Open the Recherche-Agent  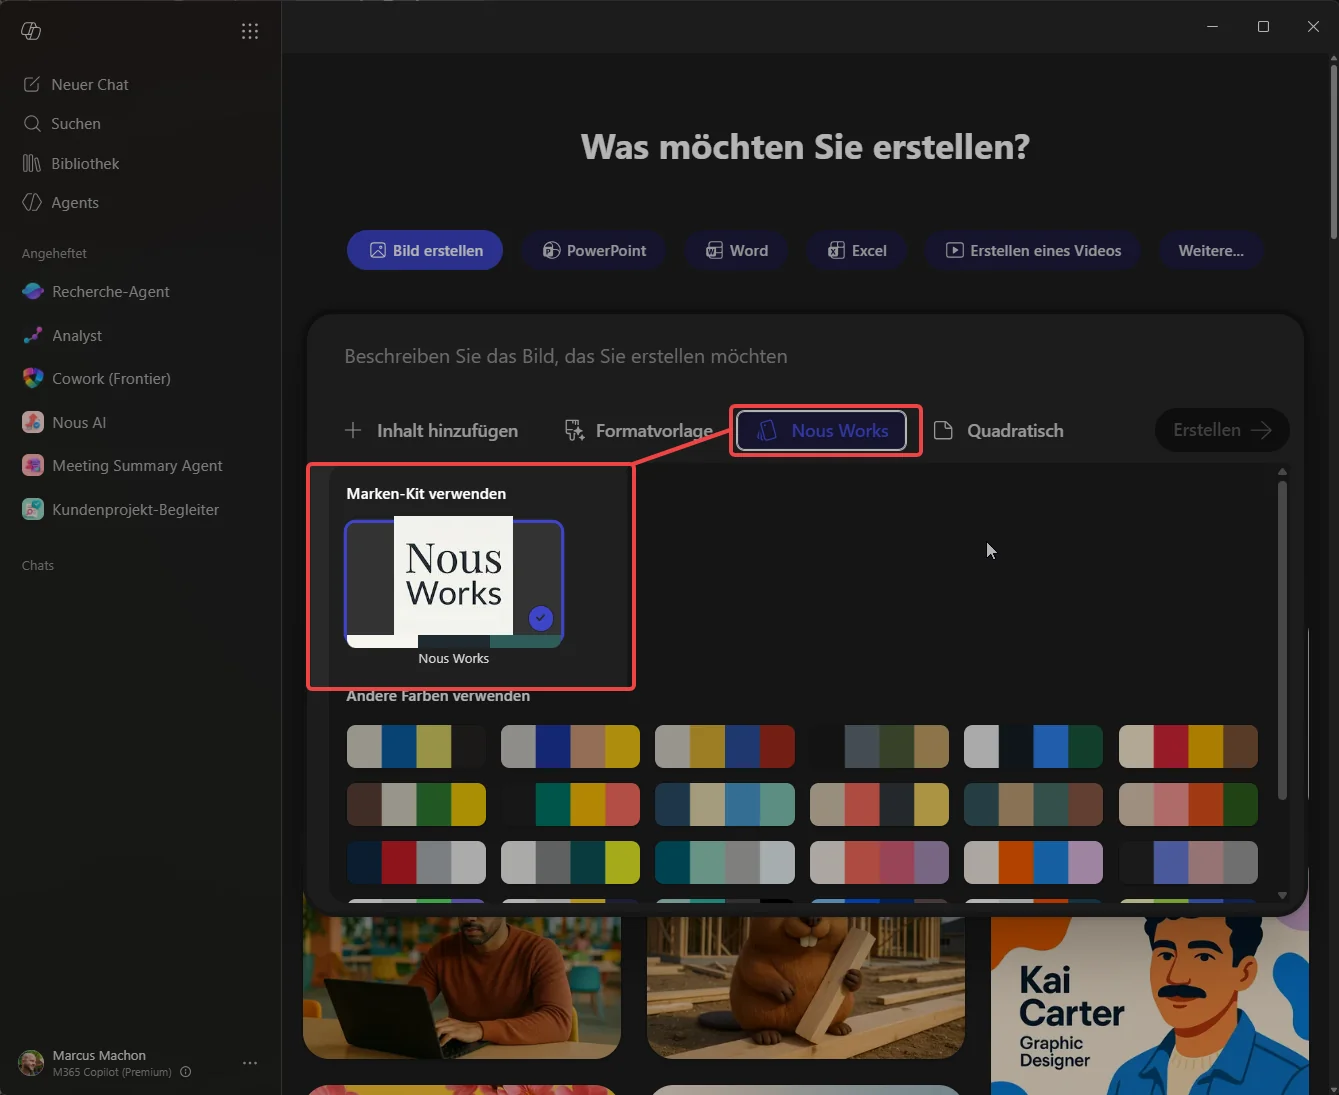pos(110,292)
